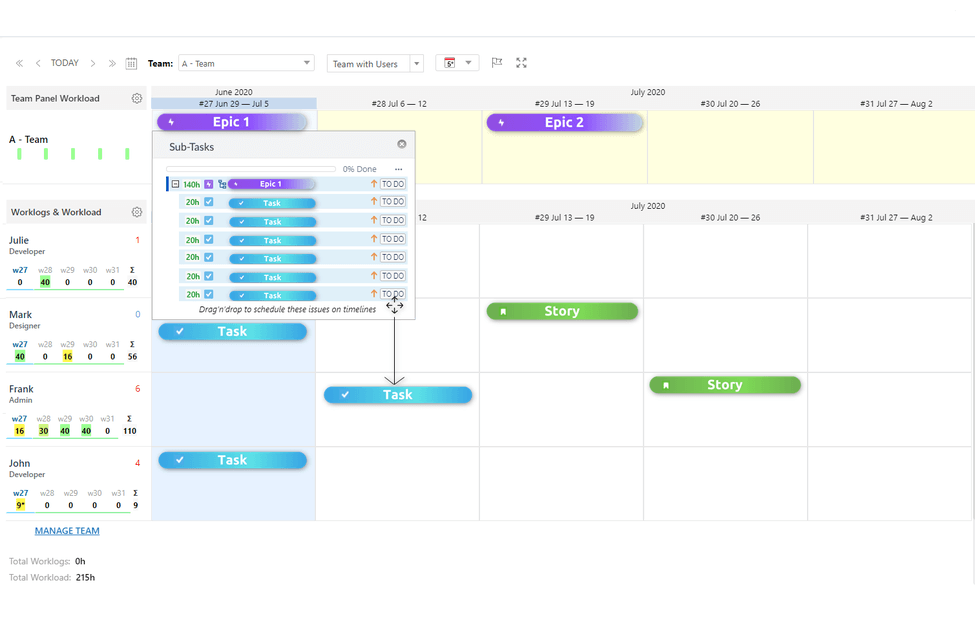Click the flag/milestone icon in the toolbar
The width and height of the screenshot is (975, 618).
496,62
